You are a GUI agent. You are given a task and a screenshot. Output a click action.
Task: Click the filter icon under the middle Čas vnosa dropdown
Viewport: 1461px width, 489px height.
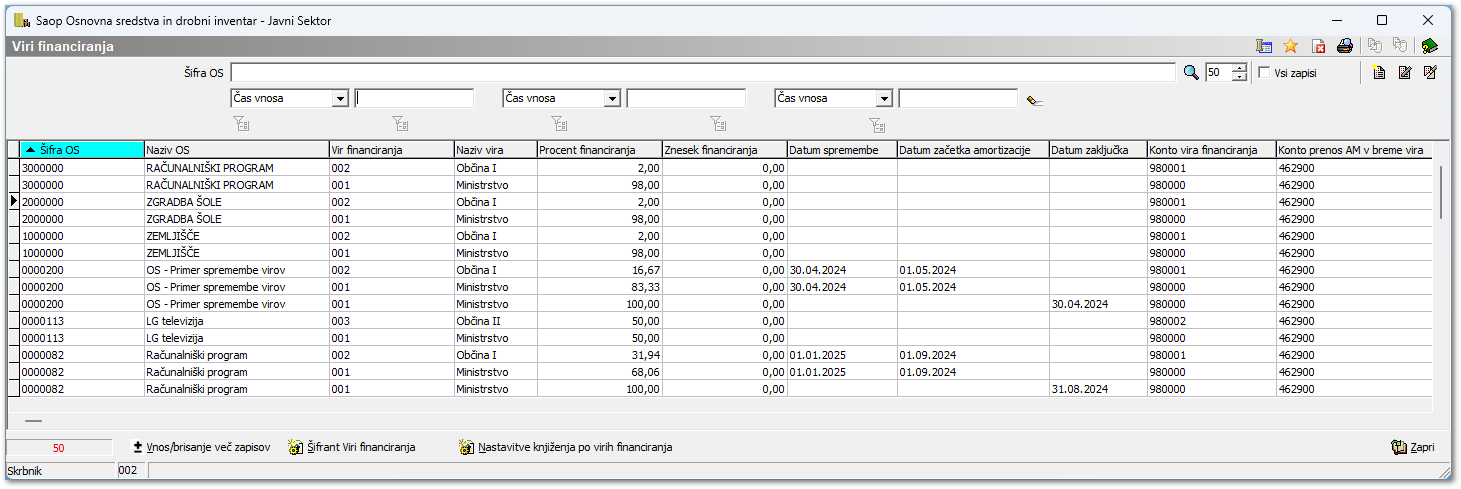tap(559, 124)
